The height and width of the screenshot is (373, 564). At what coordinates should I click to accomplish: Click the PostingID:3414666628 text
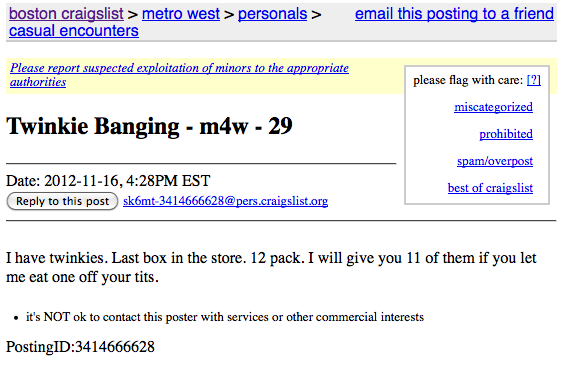coord(80,347)
